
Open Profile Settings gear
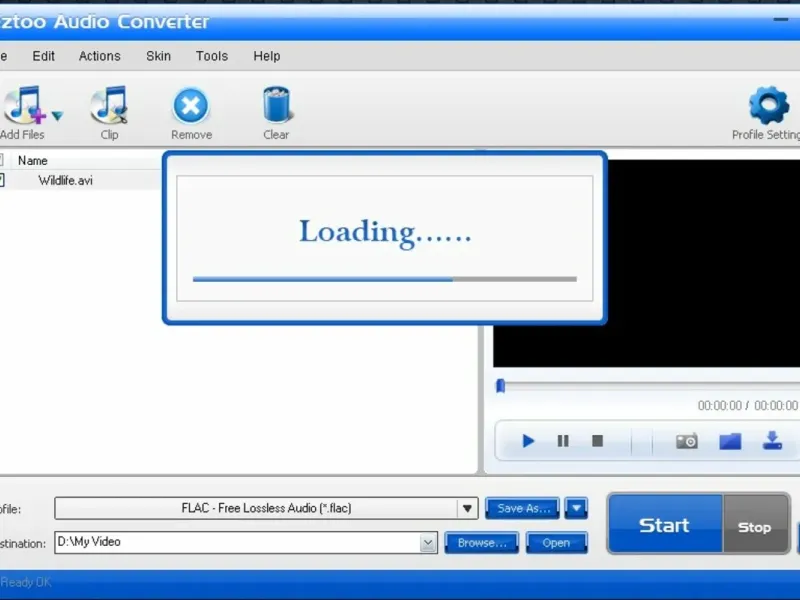[x=768, y=113]
